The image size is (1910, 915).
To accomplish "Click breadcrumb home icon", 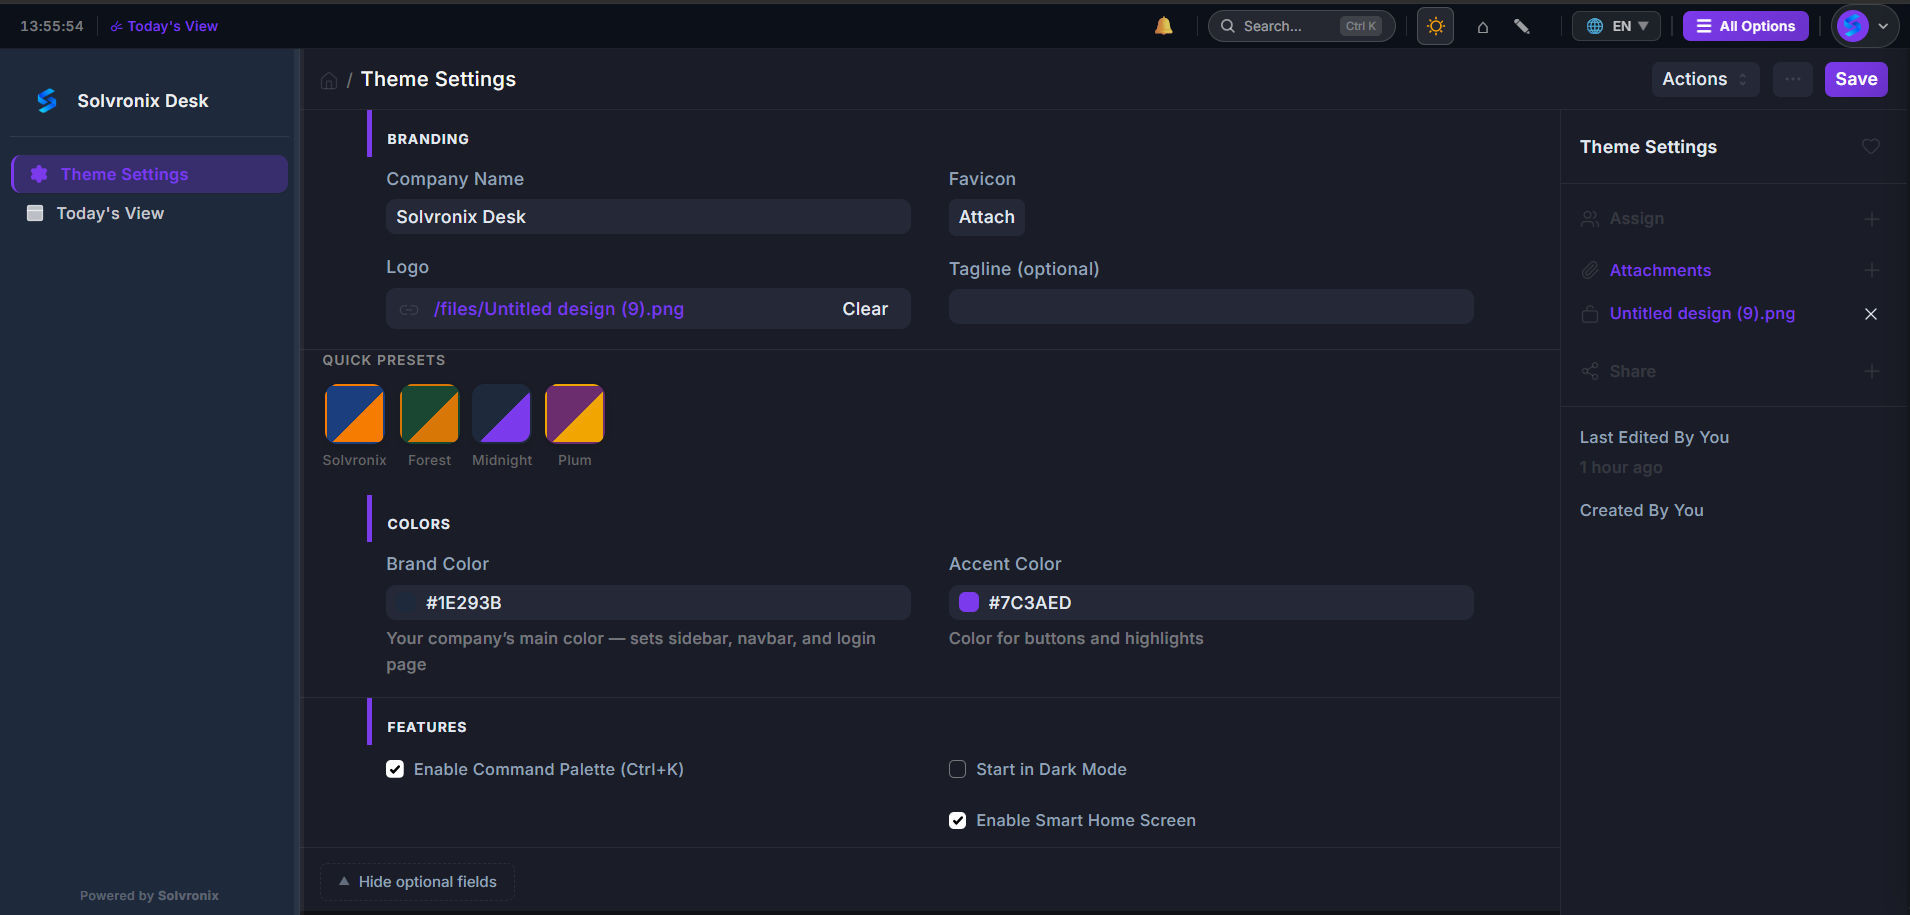I will pyautogui.click(x=329, y=80).
